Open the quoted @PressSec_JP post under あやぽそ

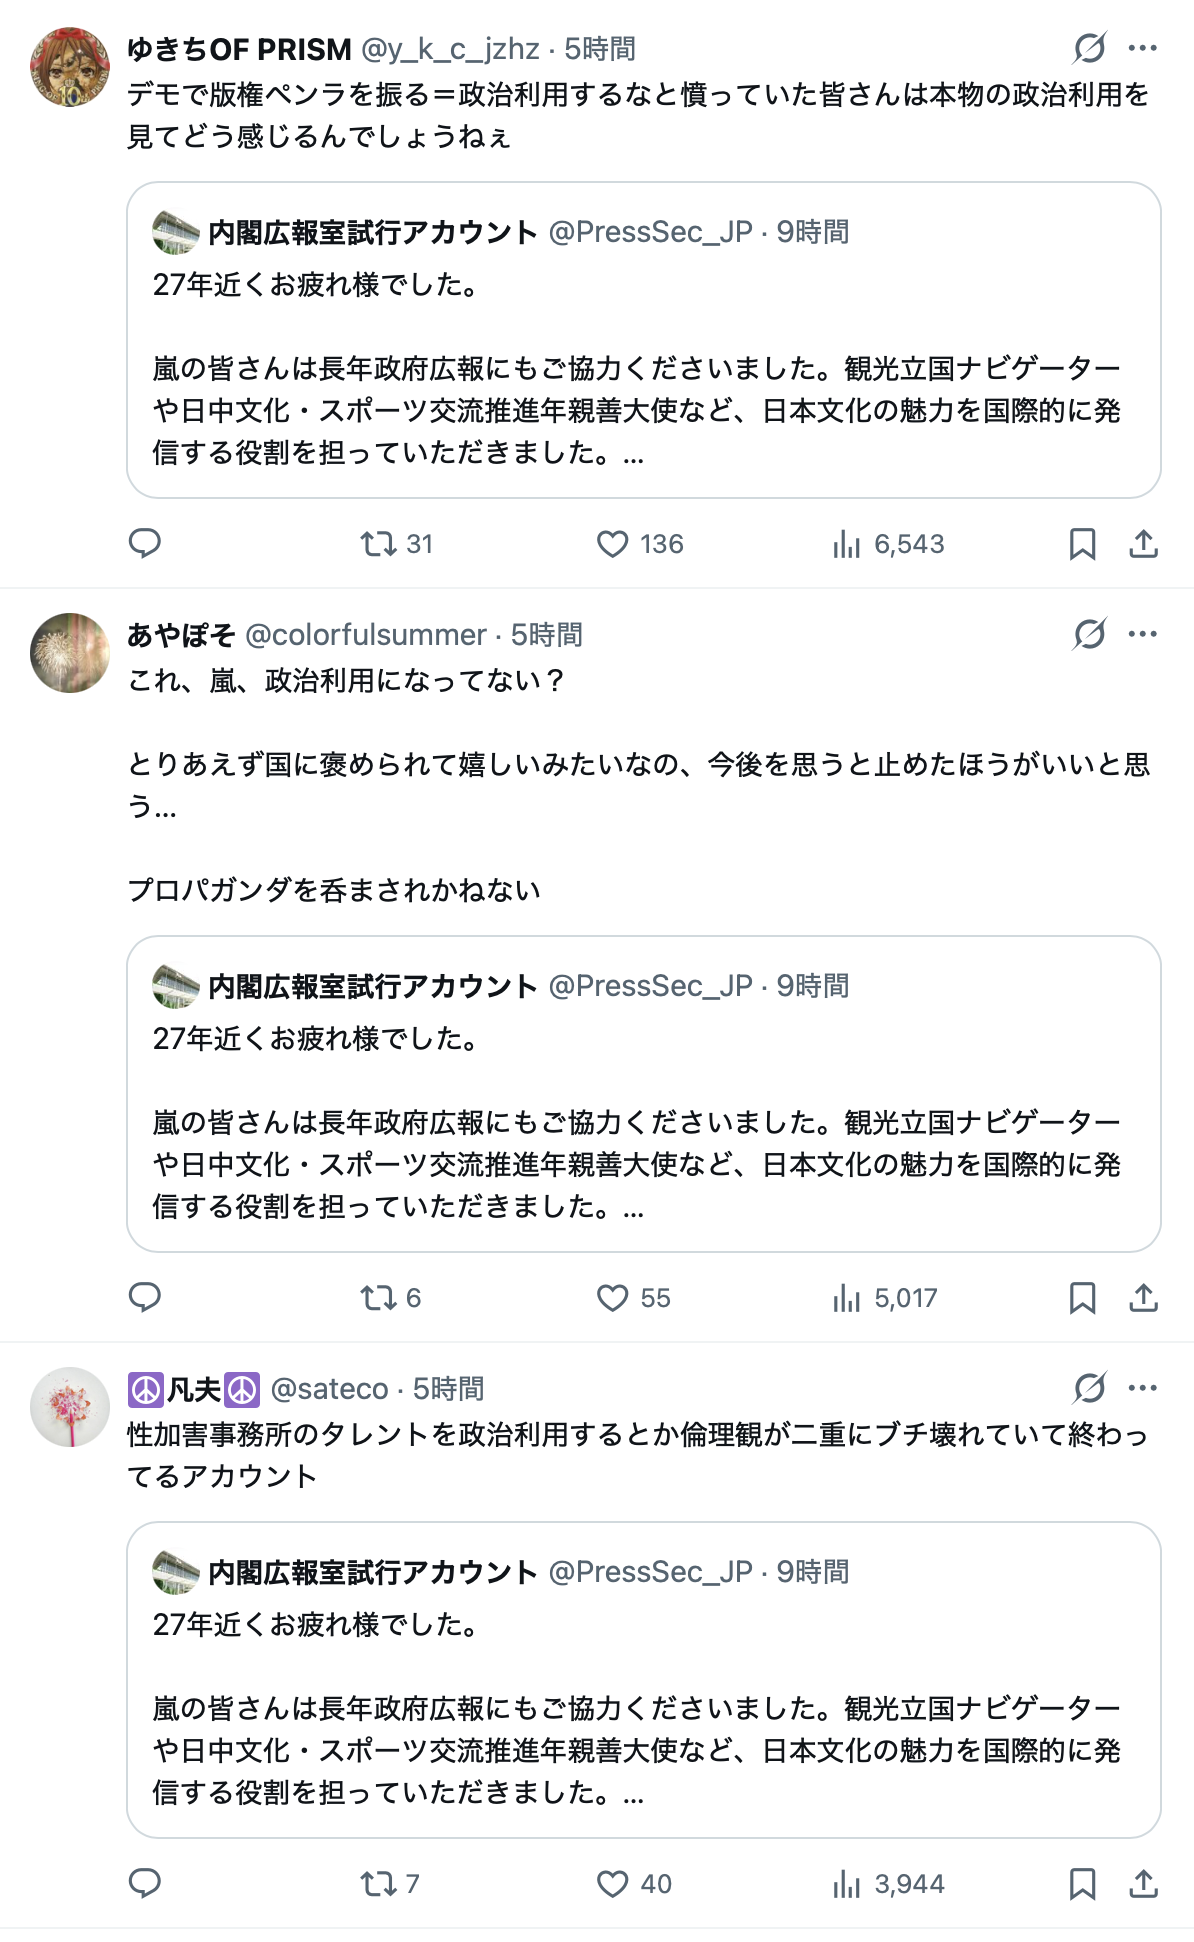(643, 1094)
